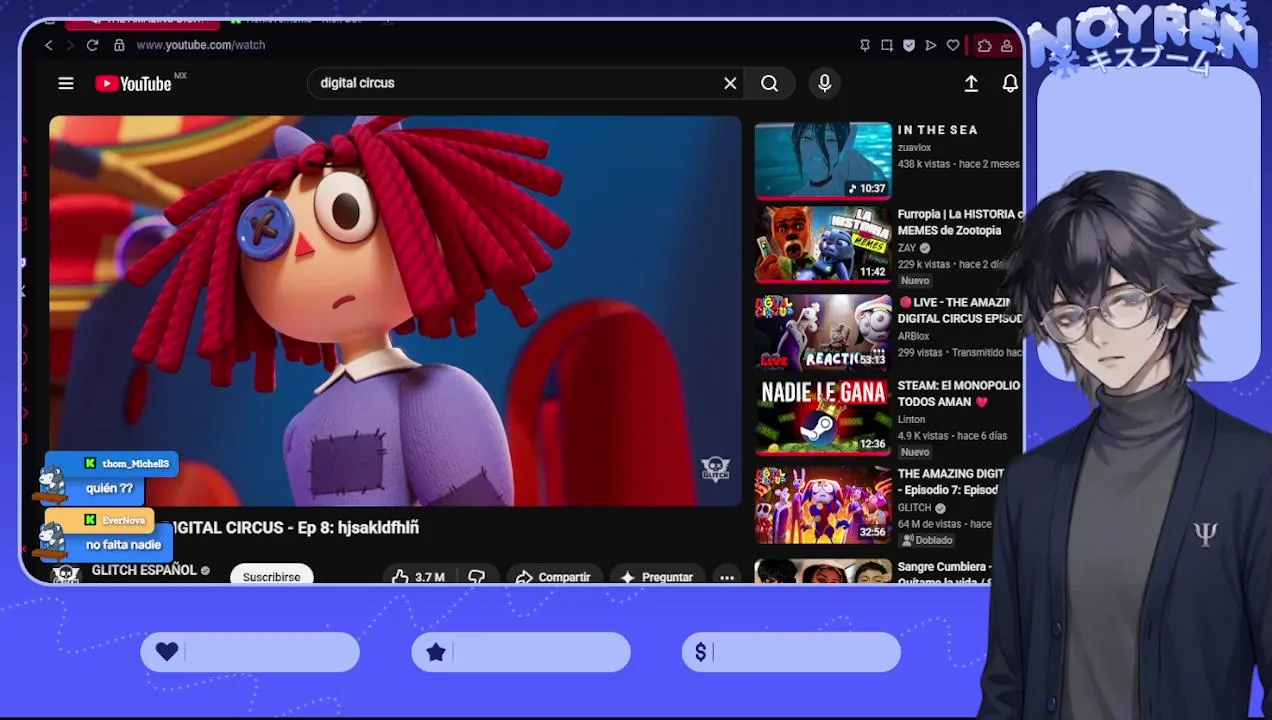
Task: Click the main video player
Action: pos(395,311)
